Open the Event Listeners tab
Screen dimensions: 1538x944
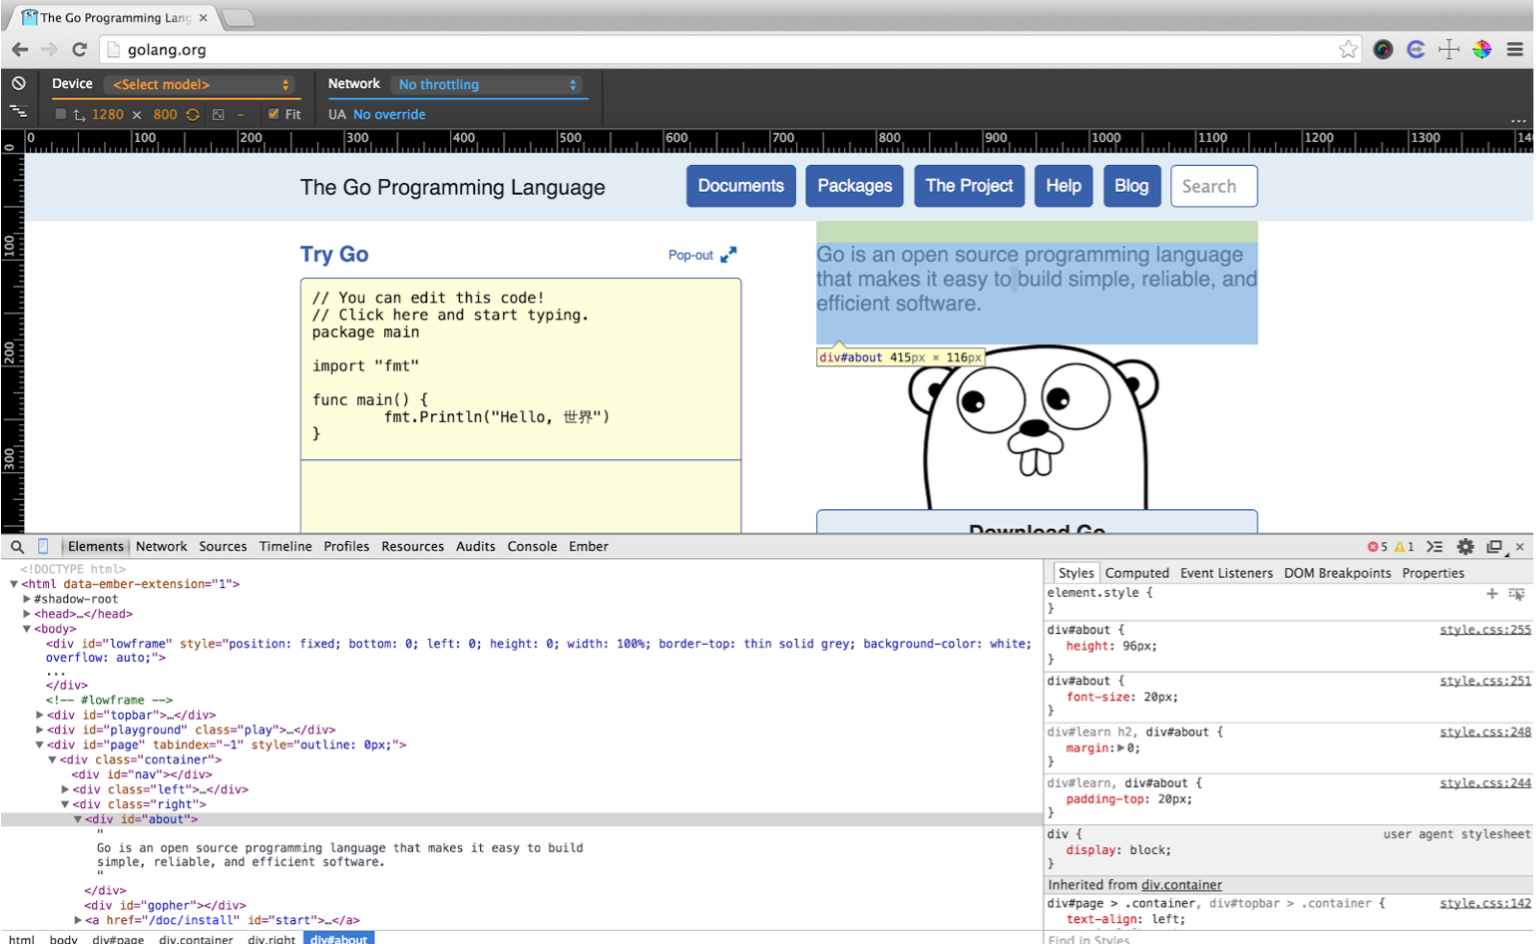click(1226, 573)
